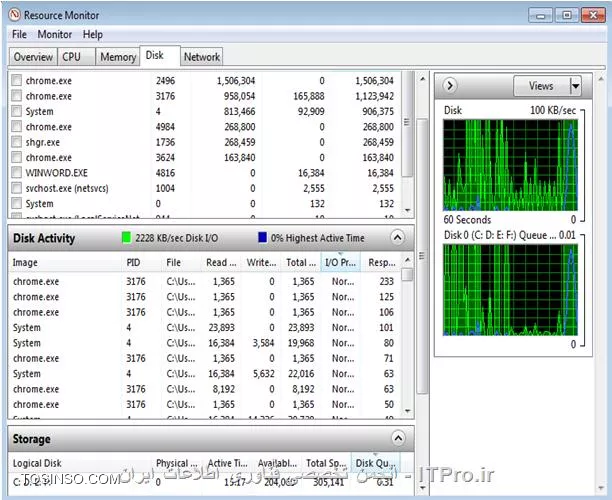This screenshot has height=500, width=612.
Task: Tick the checkbox for chrome.exe PID 3624
Action: [16, 157]
